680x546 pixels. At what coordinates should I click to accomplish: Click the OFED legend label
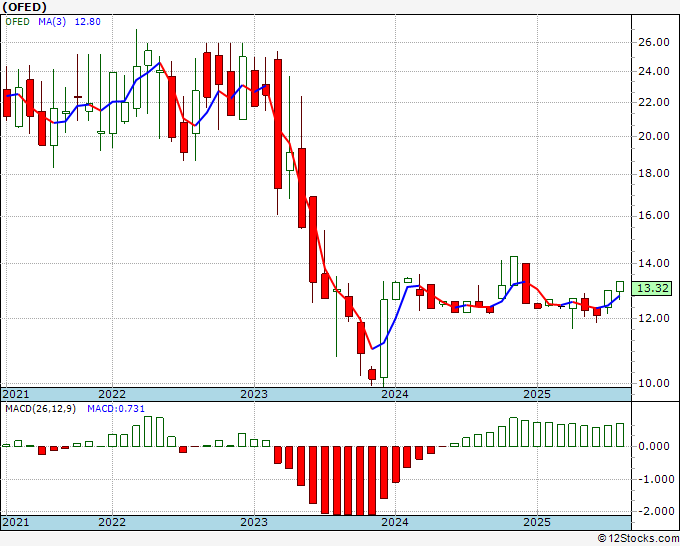point(17,22)
